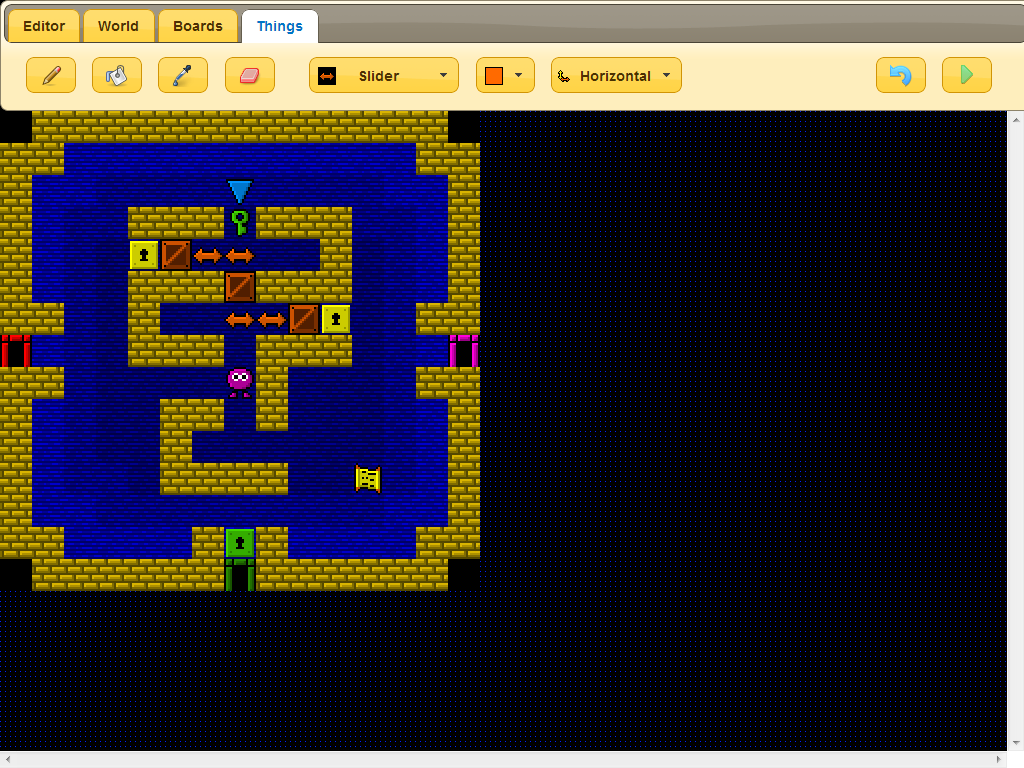Viewport: 1024px width, 768px height.
Task: Select the Things tab
Action: 280,26
